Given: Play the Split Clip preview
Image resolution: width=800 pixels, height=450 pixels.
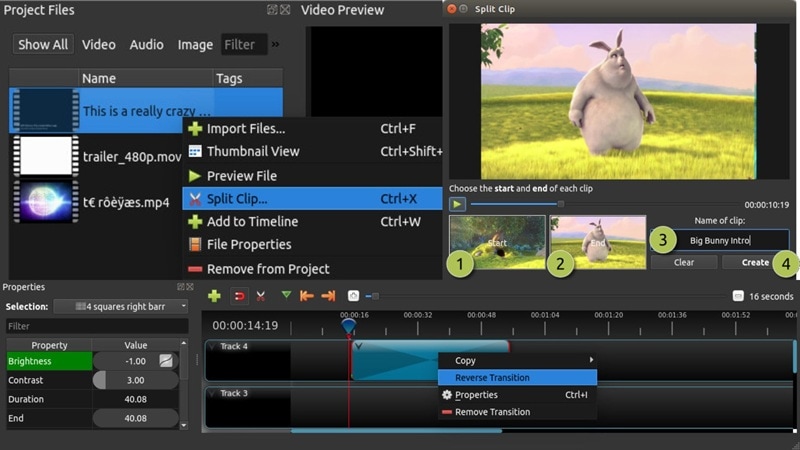Looking at the screenshot, I should (x=457, y=205).
